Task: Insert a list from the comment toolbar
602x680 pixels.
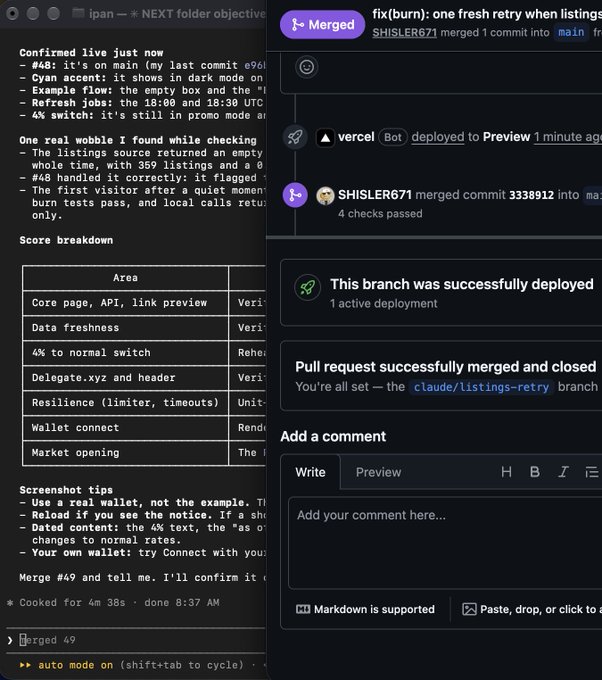Action: tap(592, 472)
